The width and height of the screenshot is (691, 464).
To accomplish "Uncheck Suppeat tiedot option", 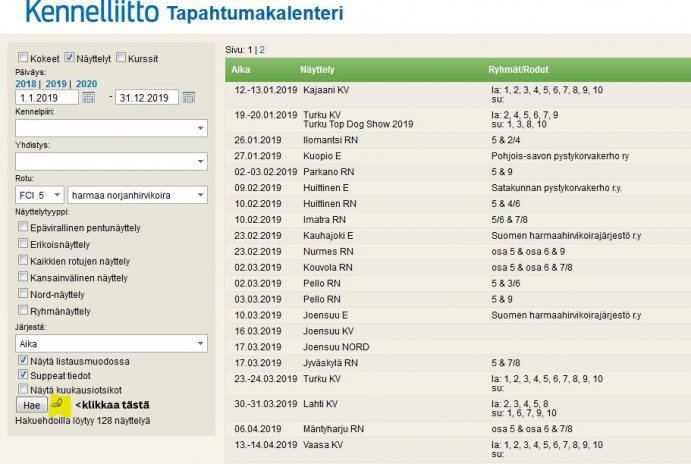I will [23, 375].
